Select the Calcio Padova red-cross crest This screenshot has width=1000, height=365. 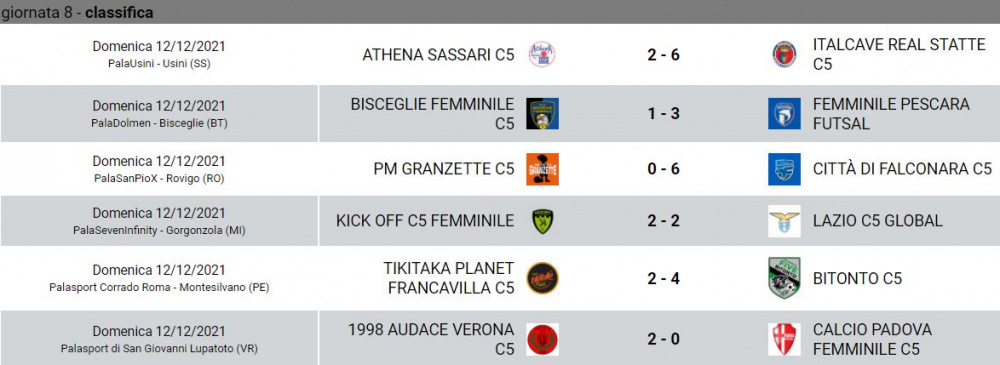pos(784,339)
